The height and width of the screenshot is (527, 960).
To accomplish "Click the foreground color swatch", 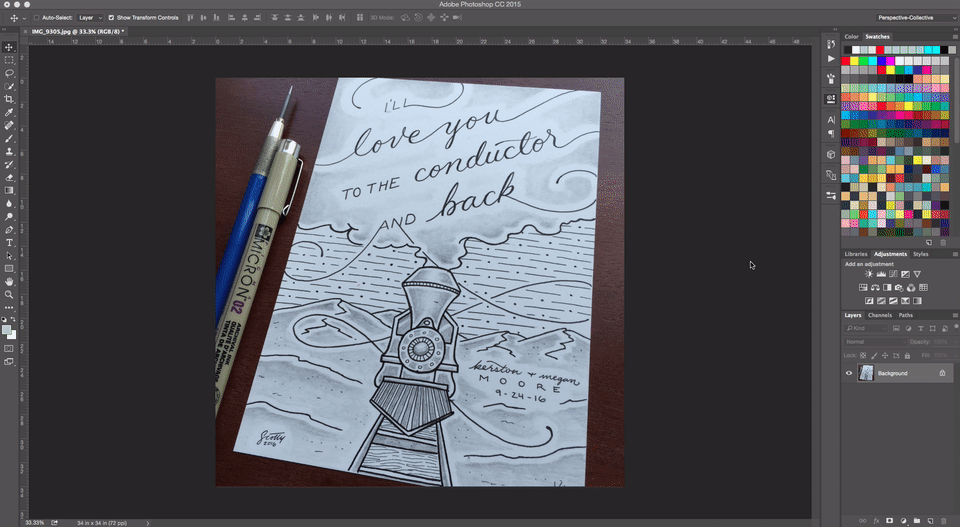I will pos(7,328).
